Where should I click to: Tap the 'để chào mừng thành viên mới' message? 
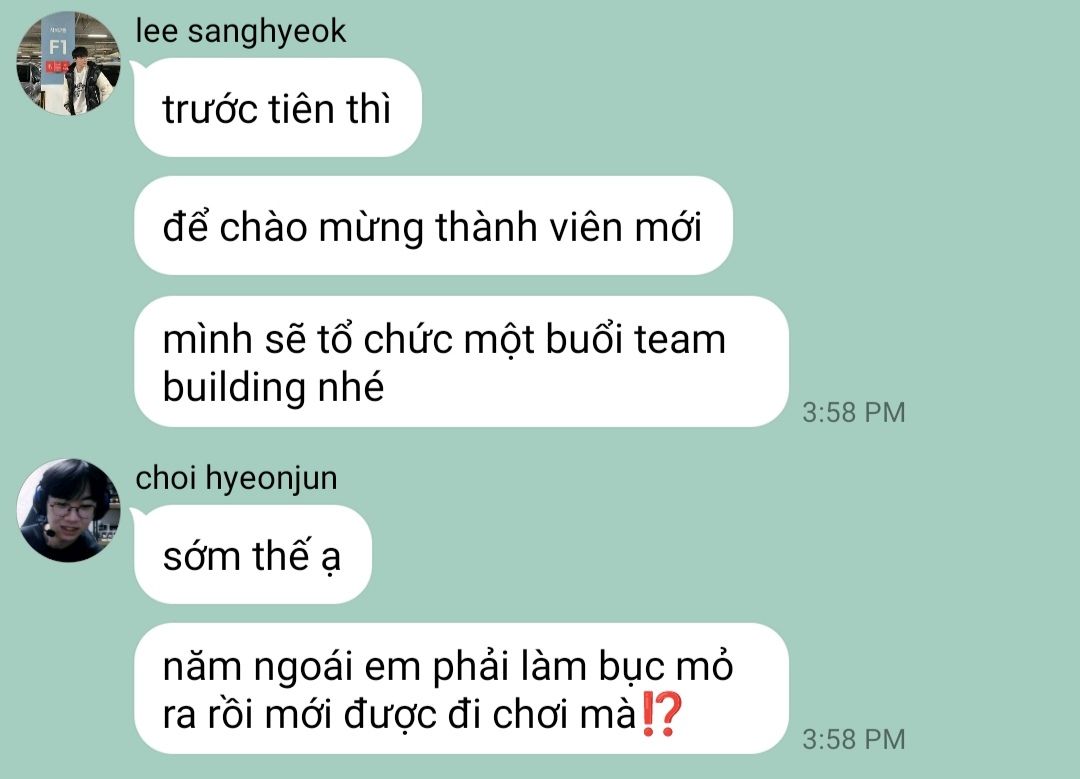433,226
